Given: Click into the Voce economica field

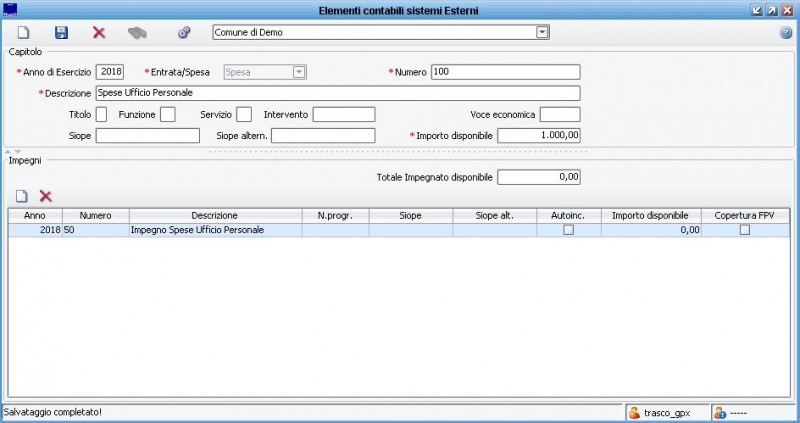Looking at the screenshot, I should coord(559,114).
